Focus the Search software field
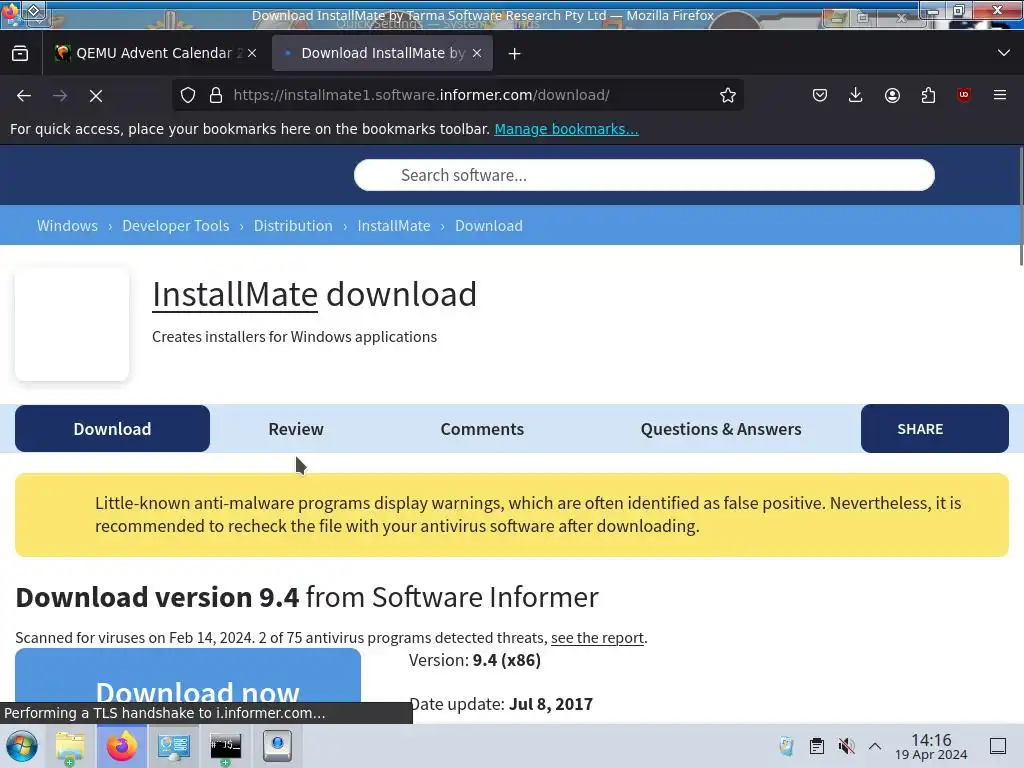This screenshot has width=1024, height=768. coord(644,175)
